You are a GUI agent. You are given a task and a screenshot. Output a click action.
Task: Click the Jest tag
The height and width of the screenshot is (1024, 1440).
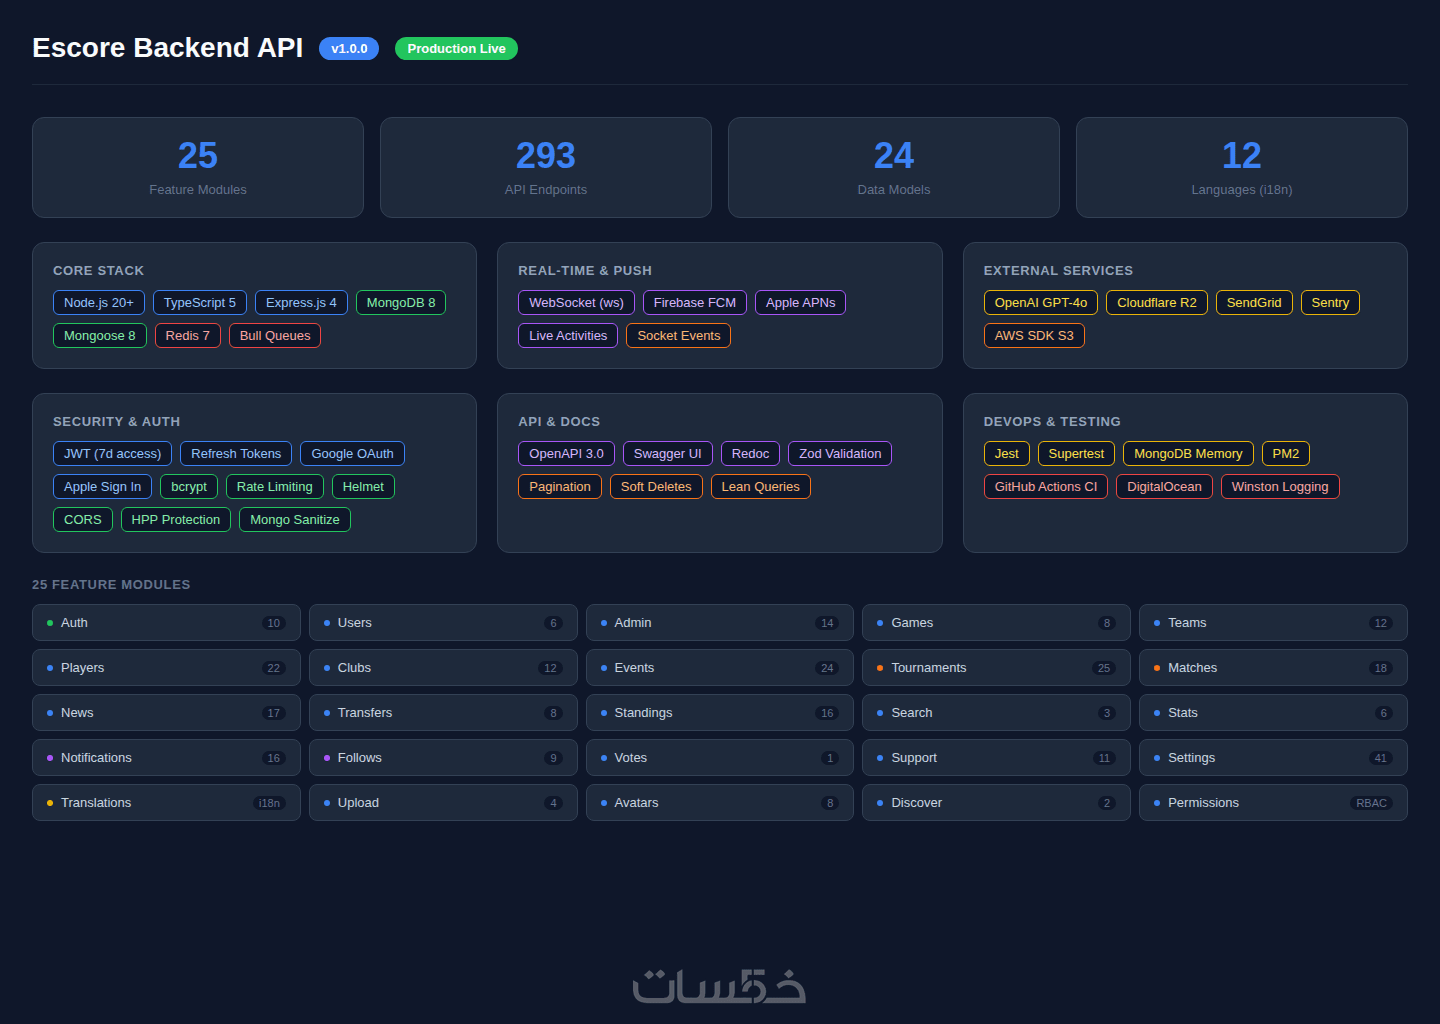click(x=1007, y=453)
